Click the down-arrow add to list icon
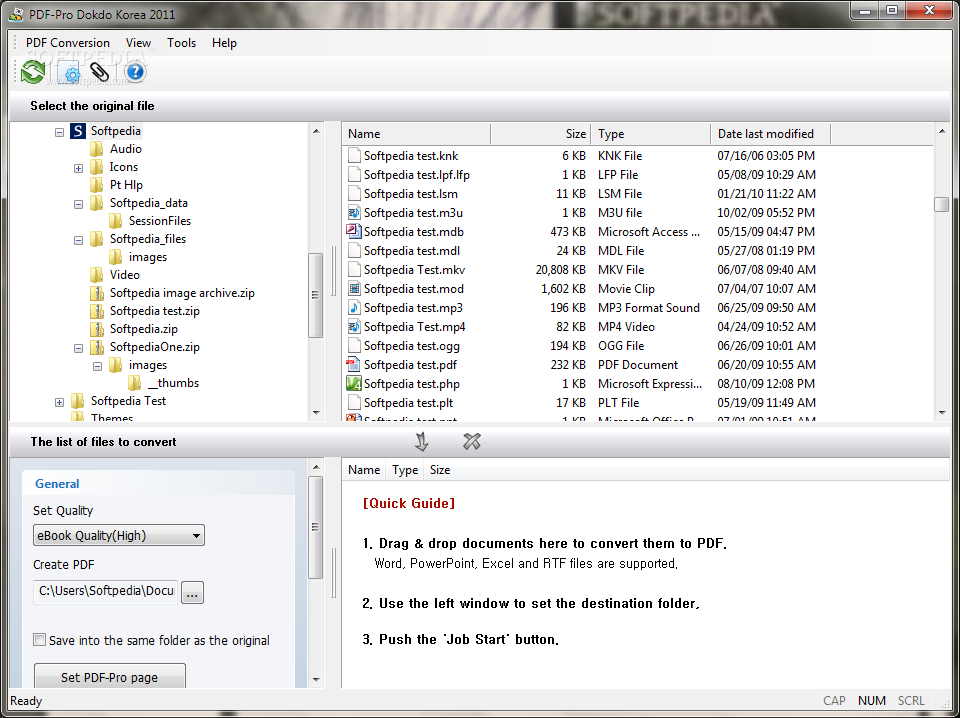This screenshot has width=960, height=718. tap(421, 441)
